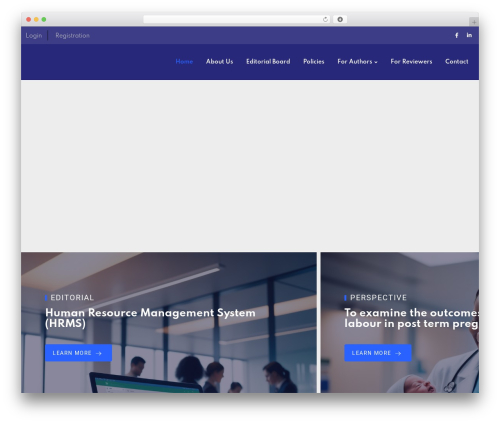Screen dimensions: 500x423
Task: Click the red close window dot
Action: click(x=29, y=20)
